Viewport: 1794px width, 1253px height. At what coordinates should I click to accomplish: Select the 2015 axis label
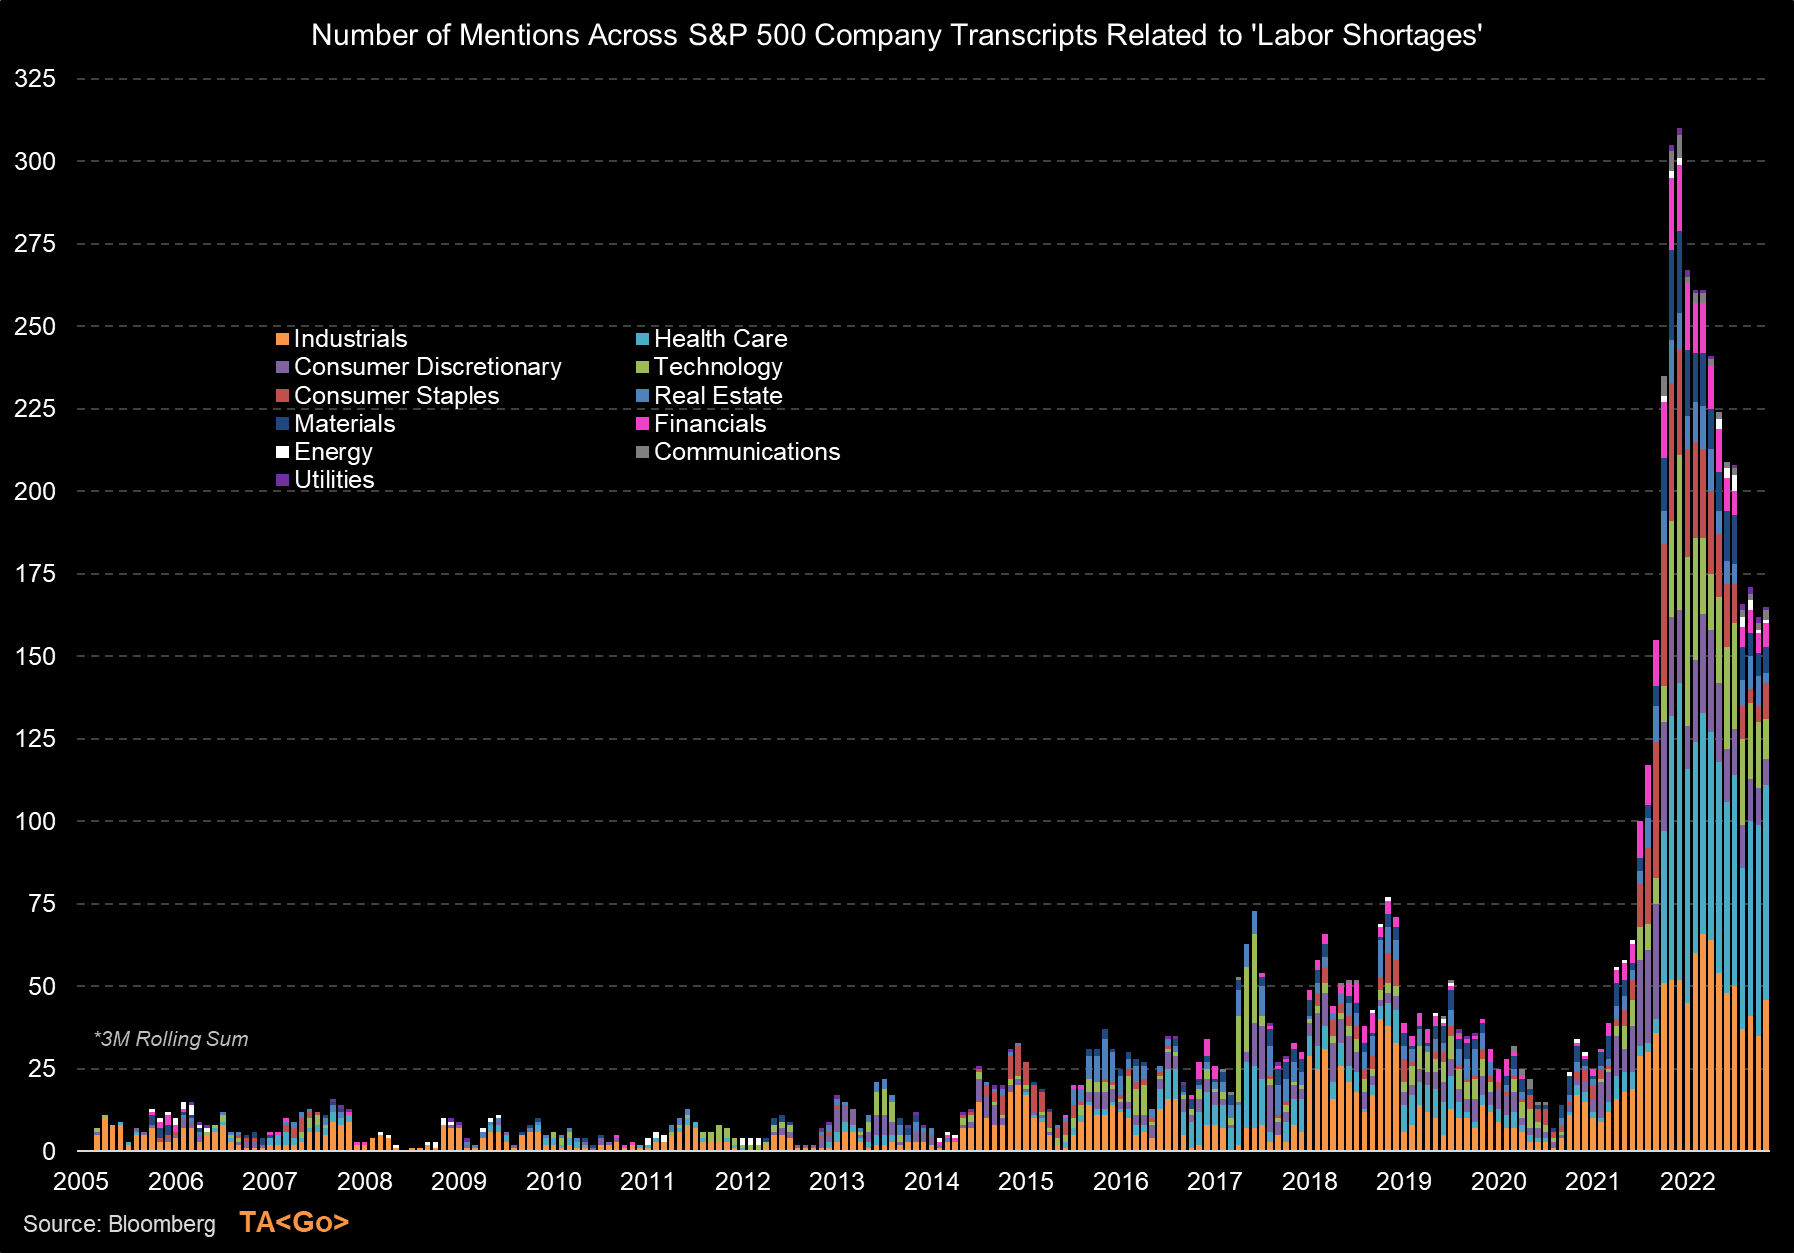click(x=1026, y=1182)
